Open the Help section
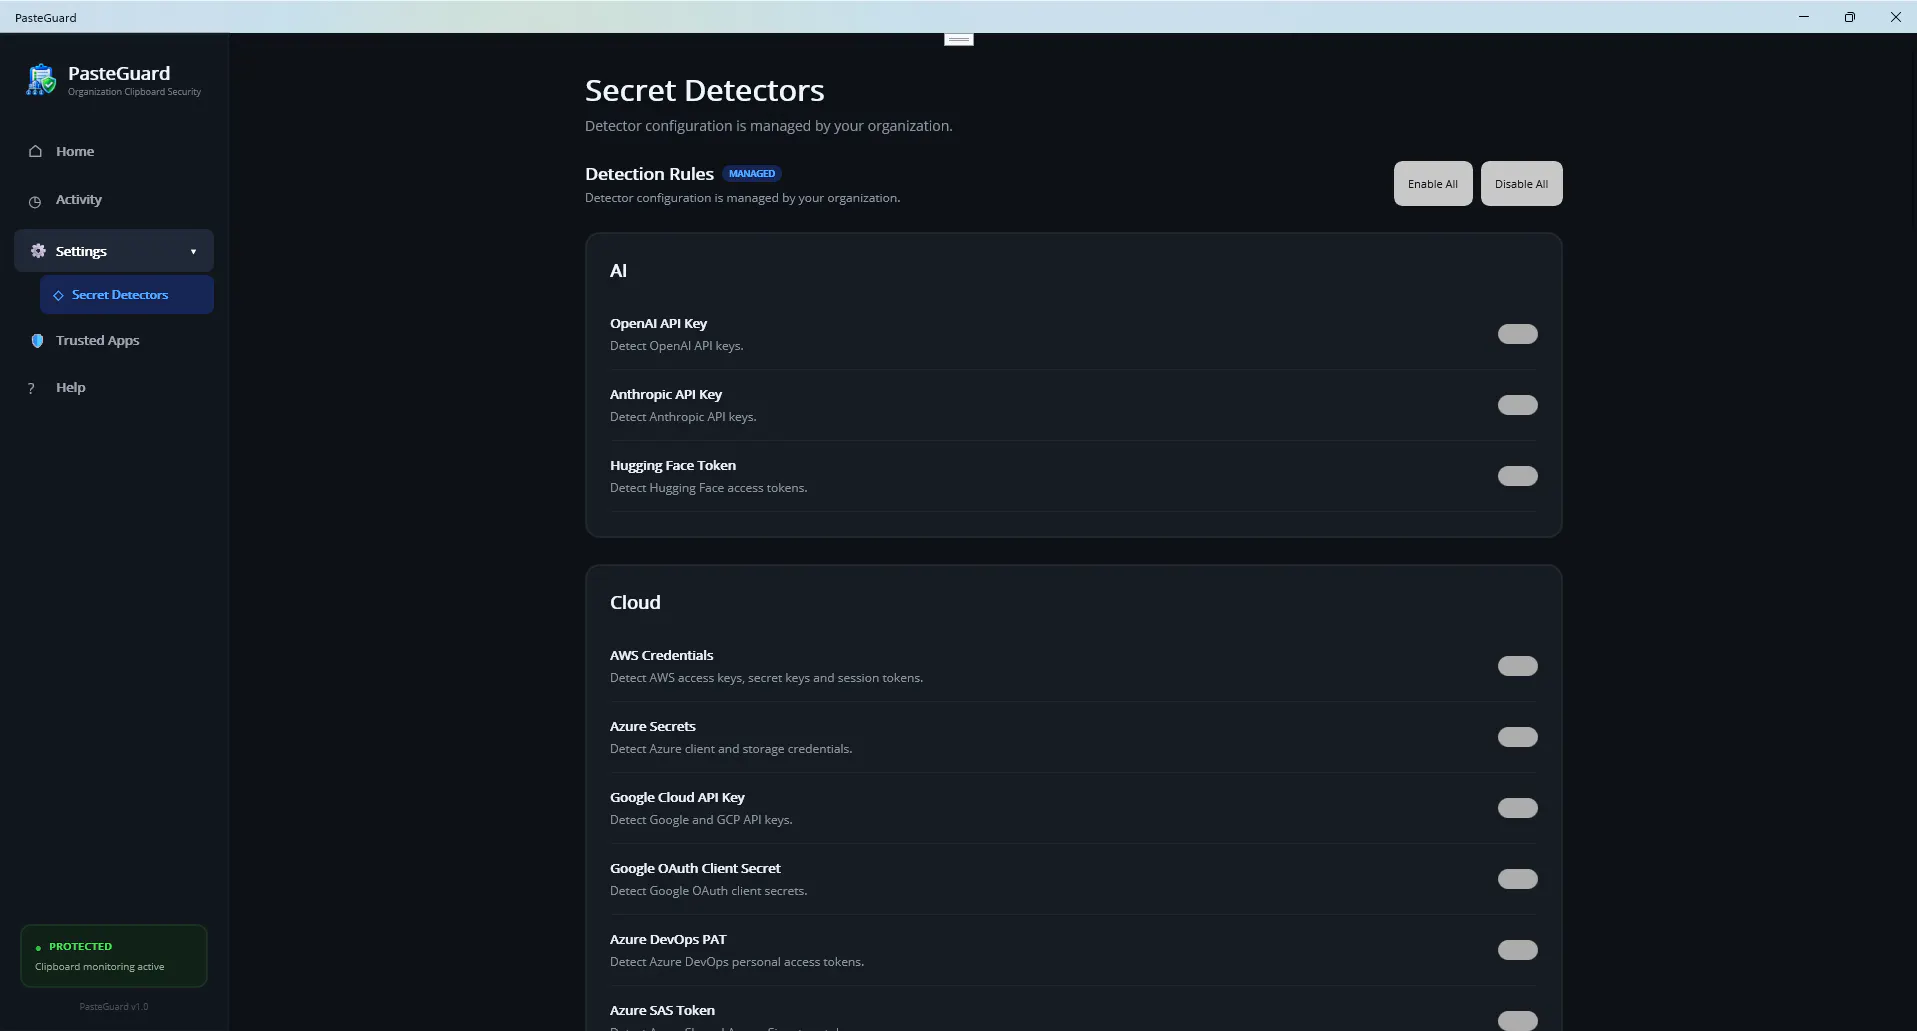The image size is (1917, 1031). point(114,387)
